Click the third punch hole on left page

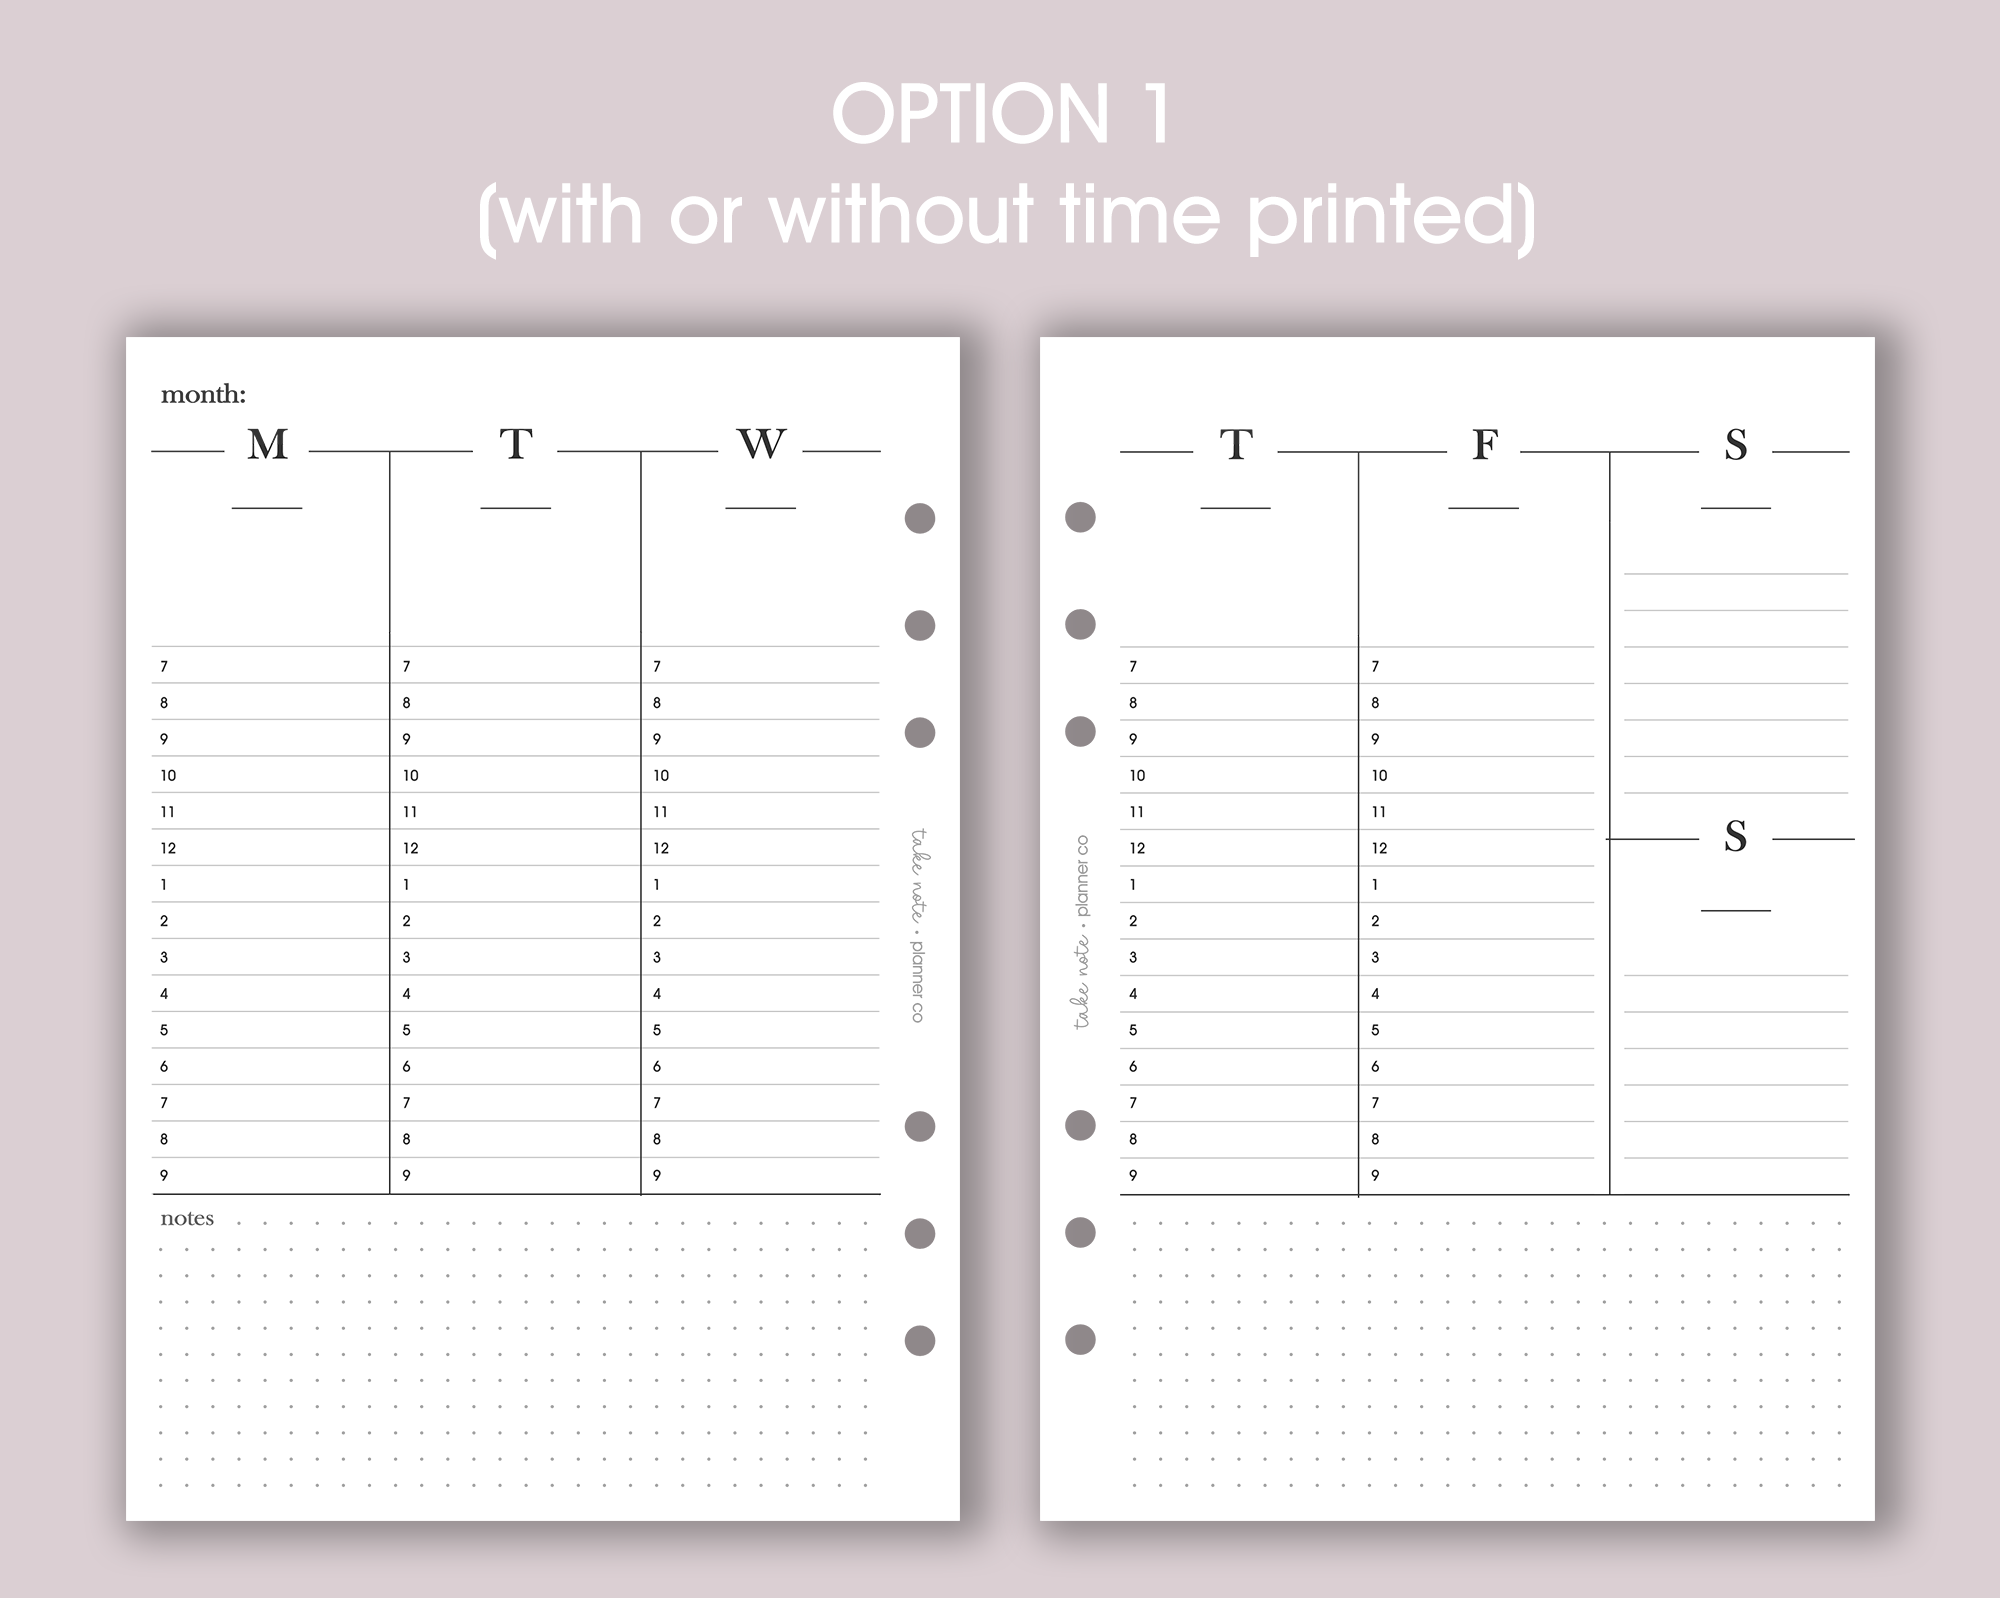920,732
